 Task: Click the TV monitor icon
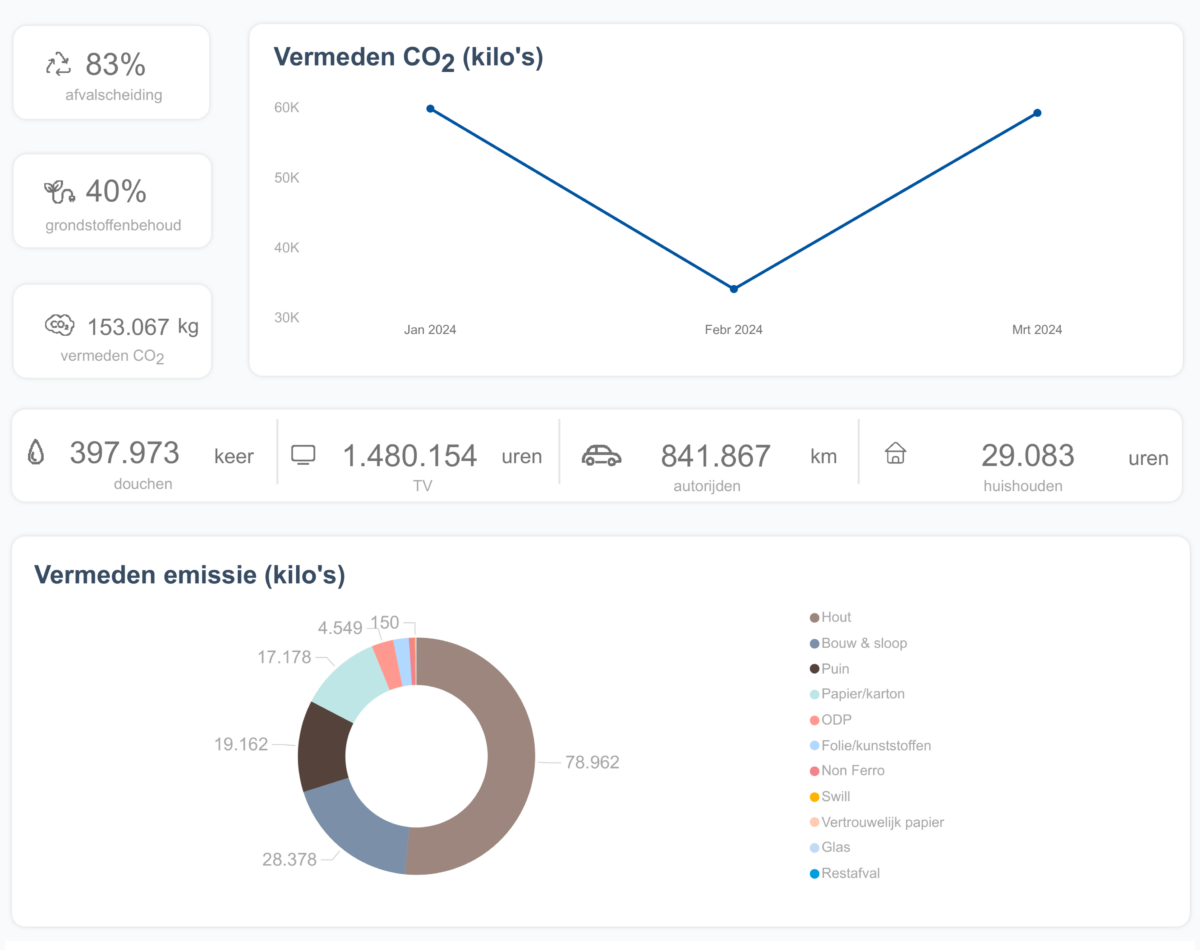click(x=303, y=454)
